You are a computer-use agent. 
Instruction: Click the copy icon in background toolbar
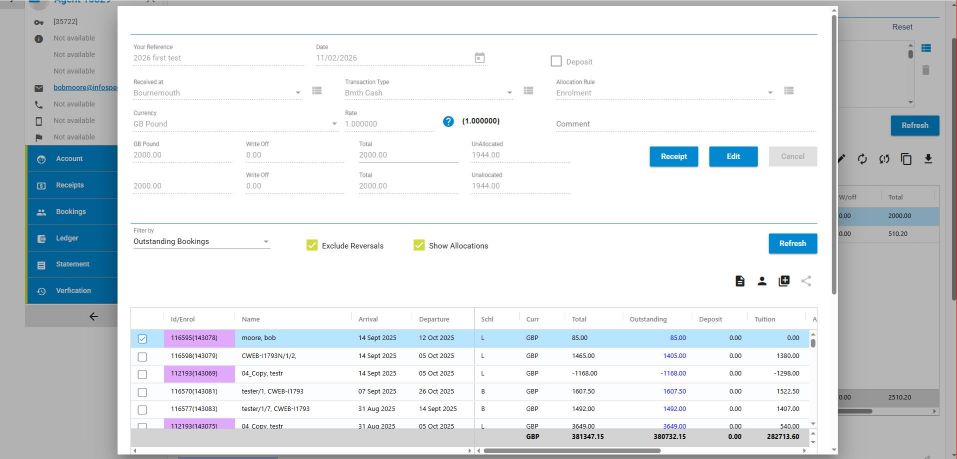906,159
